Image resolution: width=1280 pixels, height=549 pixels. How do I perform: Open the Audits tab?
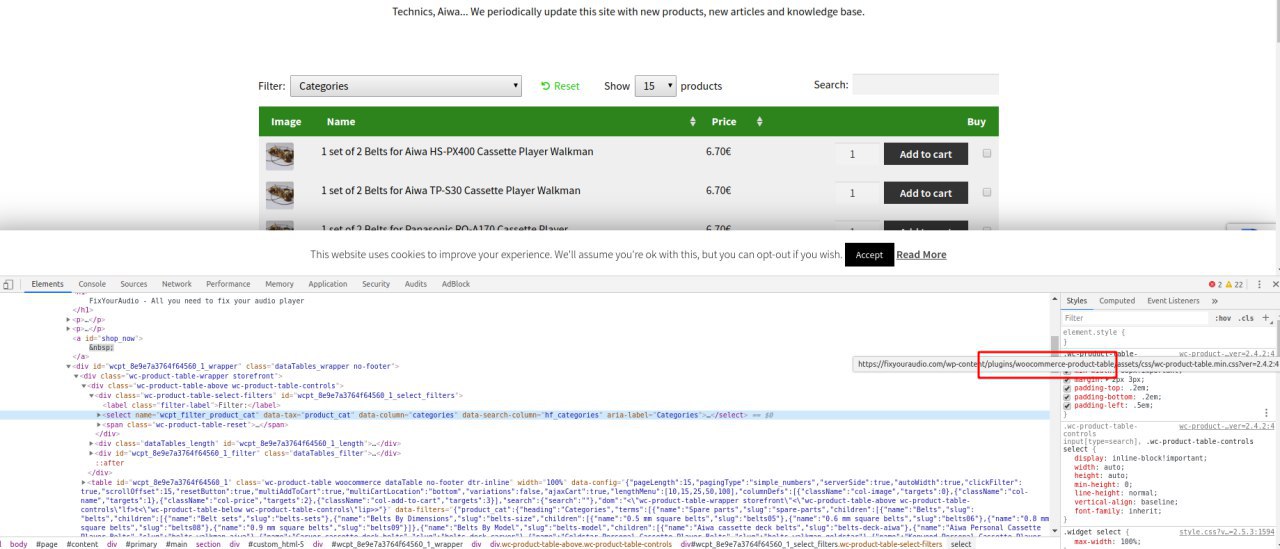pos(416,284)
